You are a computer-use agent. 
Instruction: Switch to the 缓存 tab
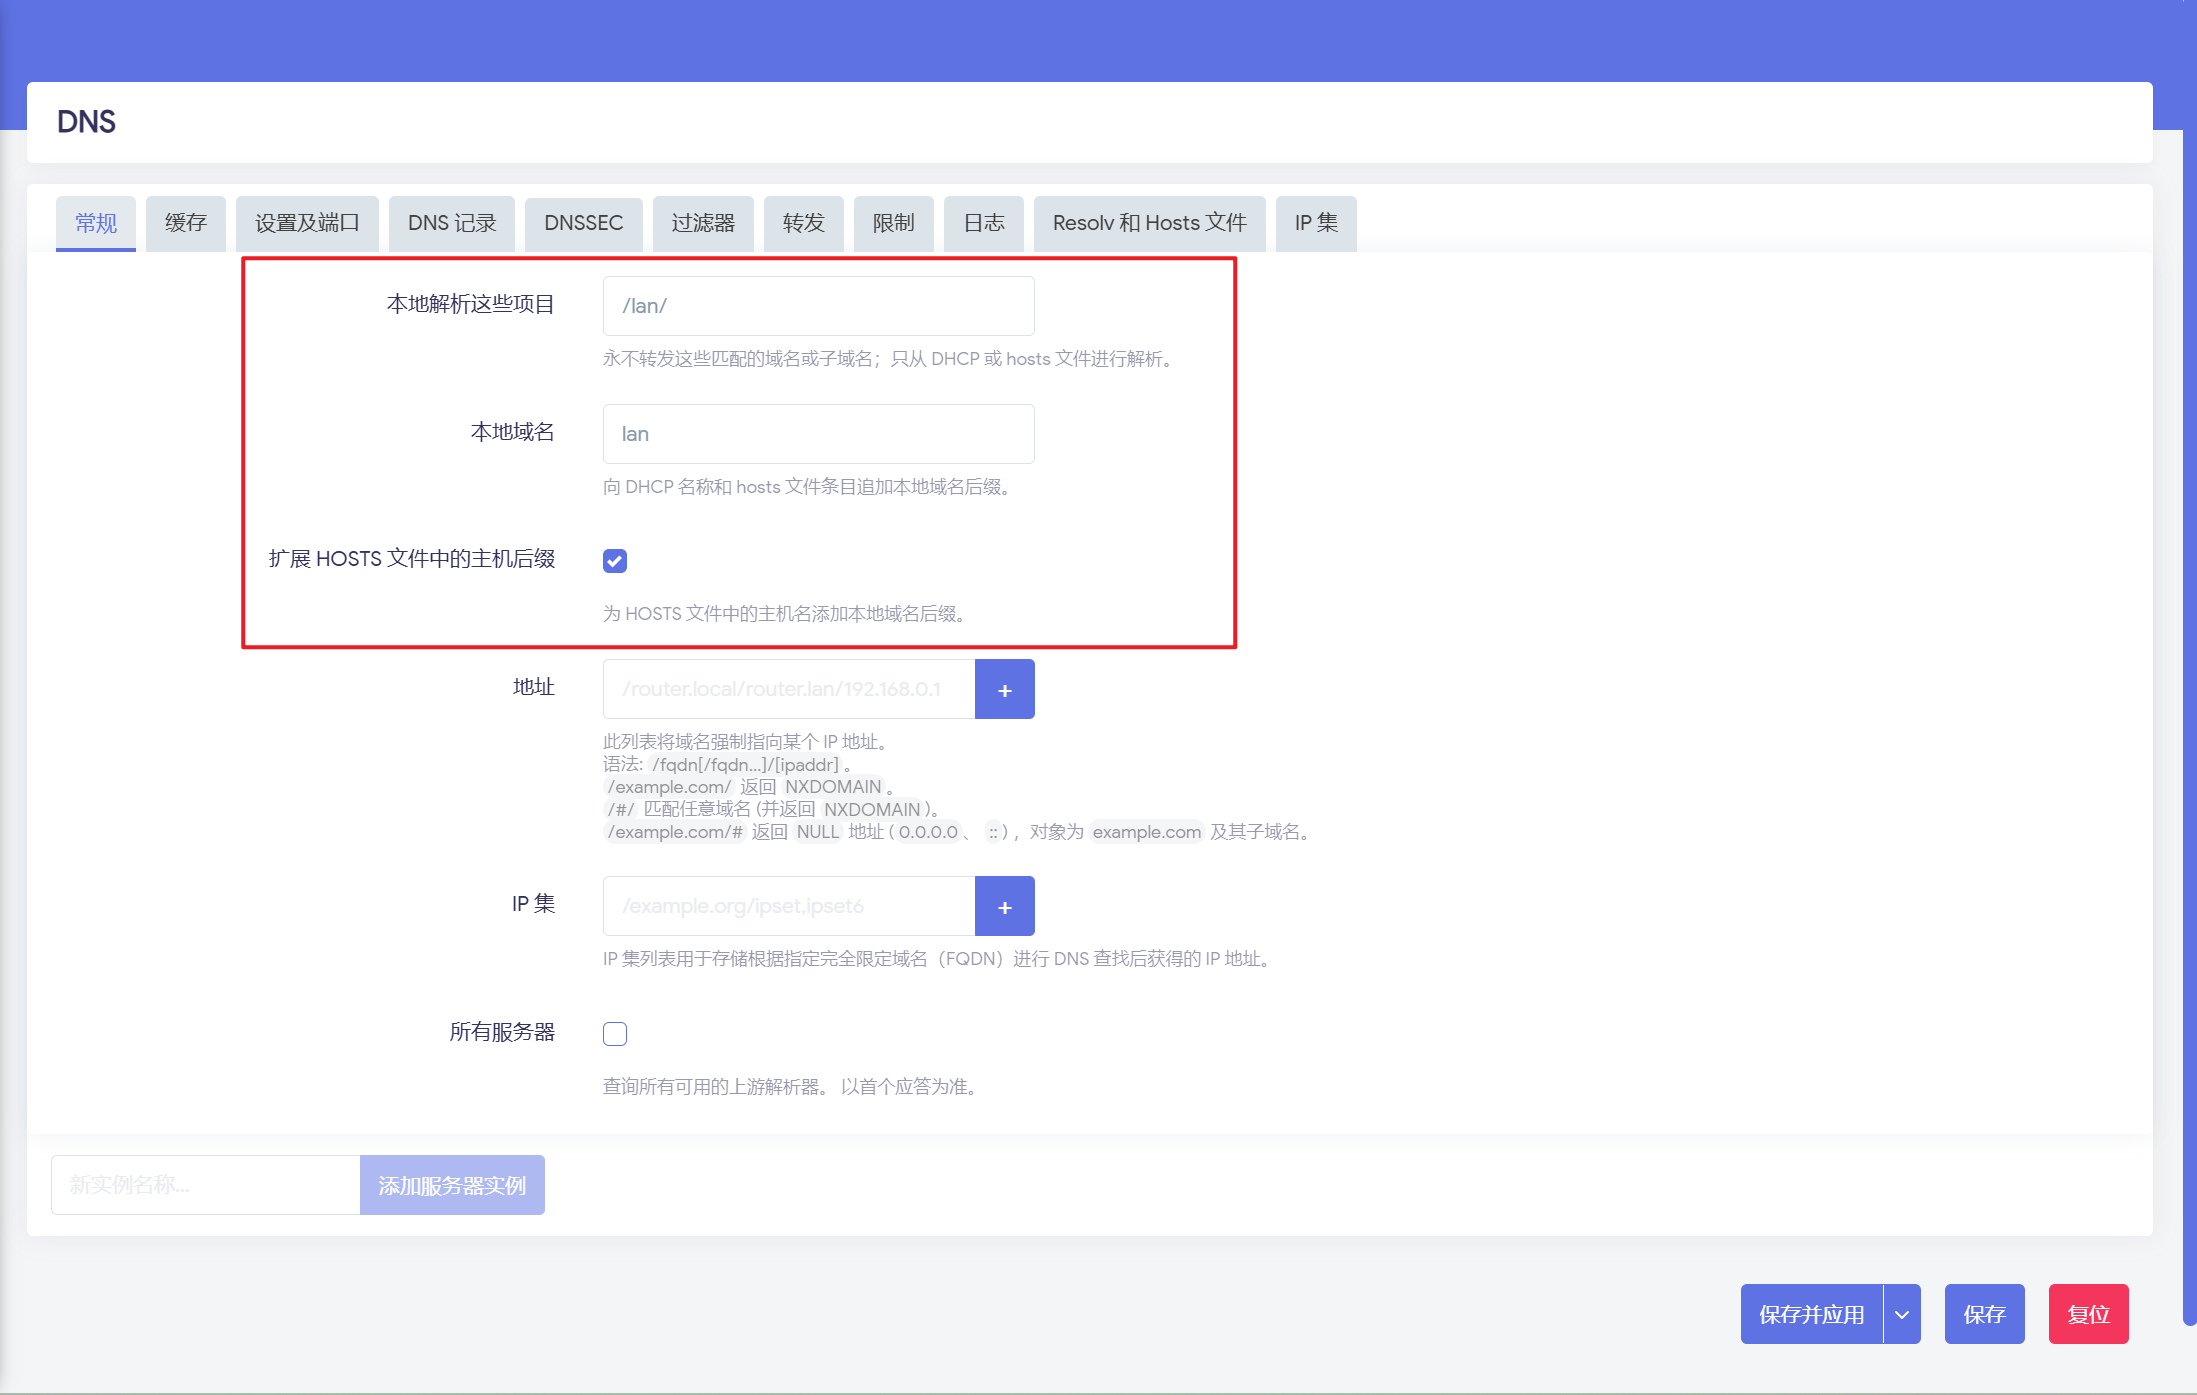point(186,223)
